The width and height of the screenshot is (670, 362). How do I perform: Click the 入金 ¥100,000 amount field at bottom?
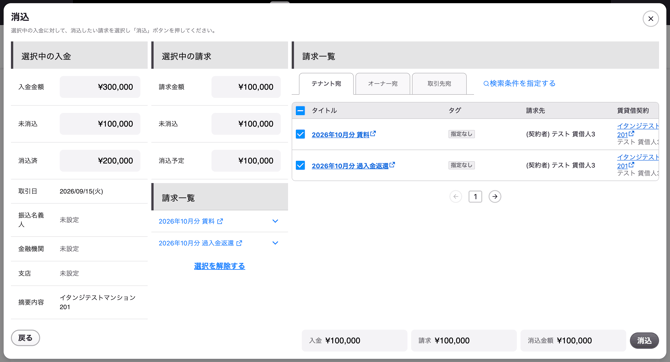354,341
